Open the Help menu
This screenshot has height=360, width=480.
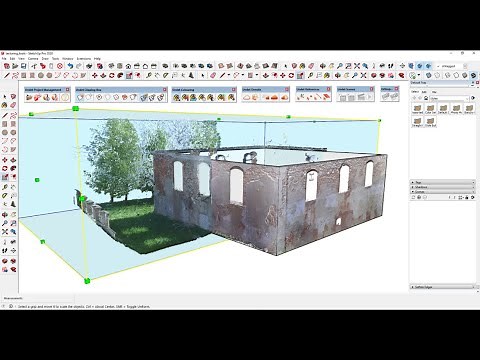[97, 59]
